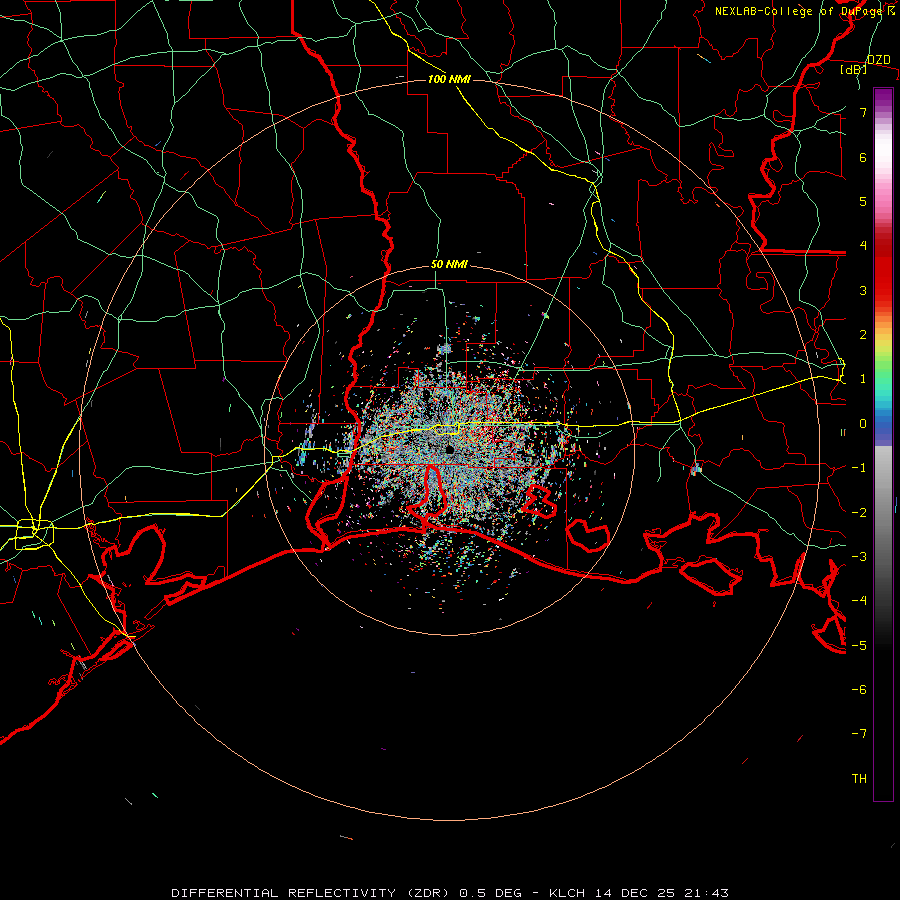Image resolution: width=900 pixels, height=900 pixels.
Task: Click the TH label on the color scale
Action: [859, 779]
